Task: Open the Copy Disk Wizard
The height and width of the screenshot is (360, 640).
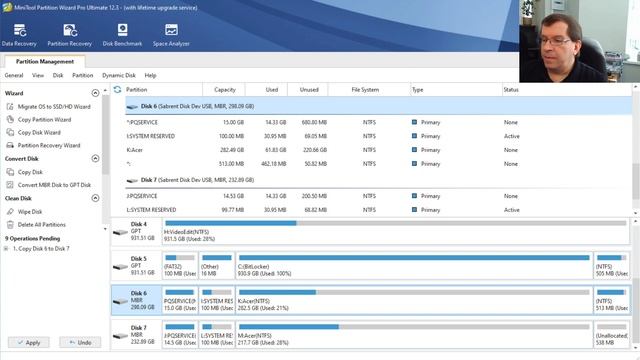Action: [x=39, y=133]
